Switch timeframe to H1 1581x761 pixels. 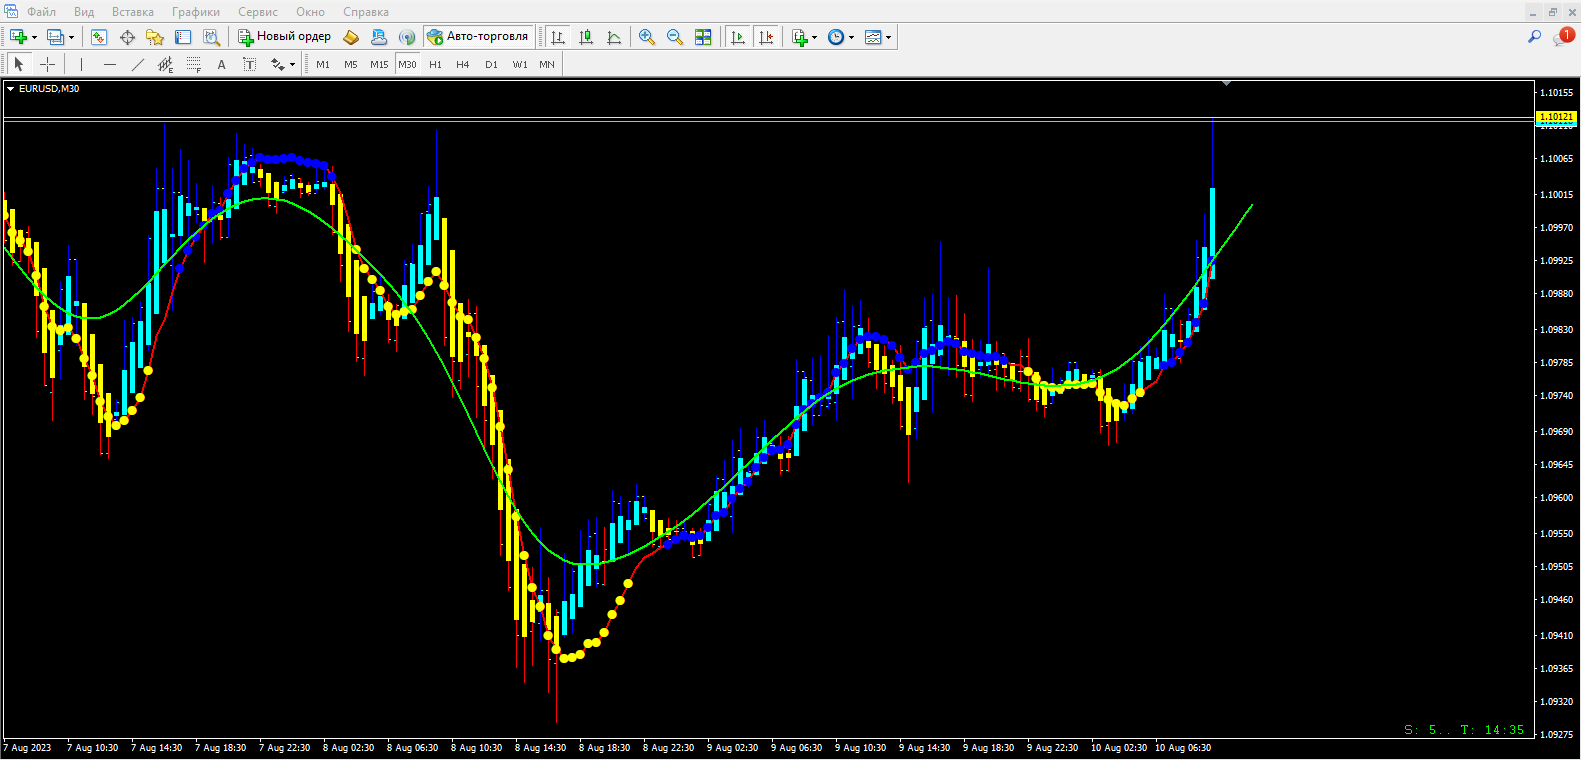(x=435, y=64)
